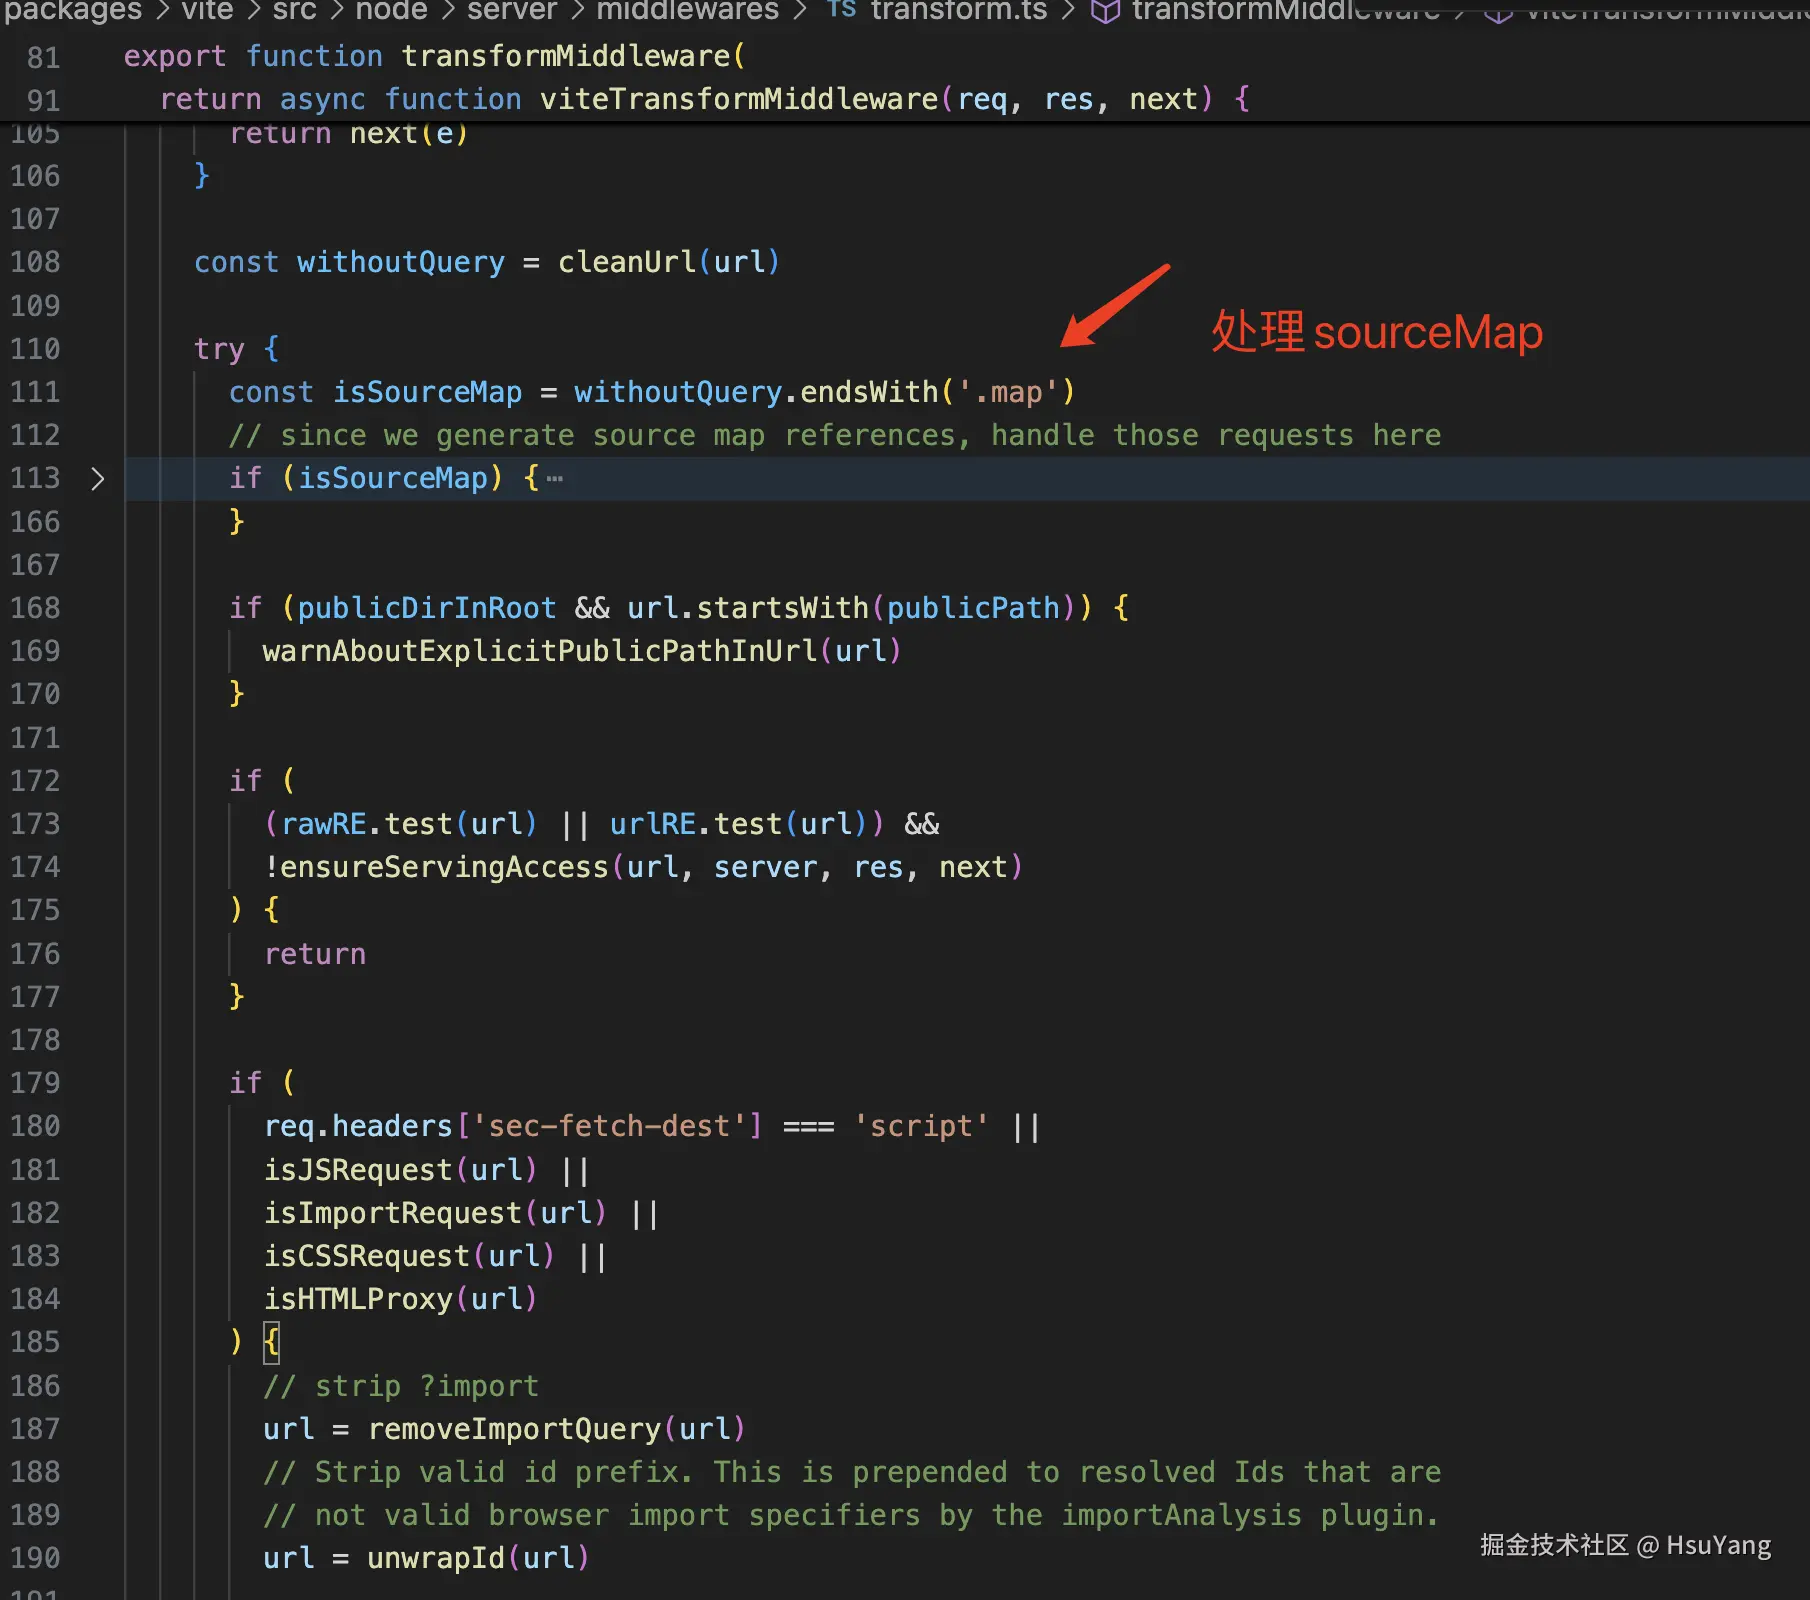Click the source map references comment on line 112
This screenshot has height=1600, width=1810.
tap(835, 435)
